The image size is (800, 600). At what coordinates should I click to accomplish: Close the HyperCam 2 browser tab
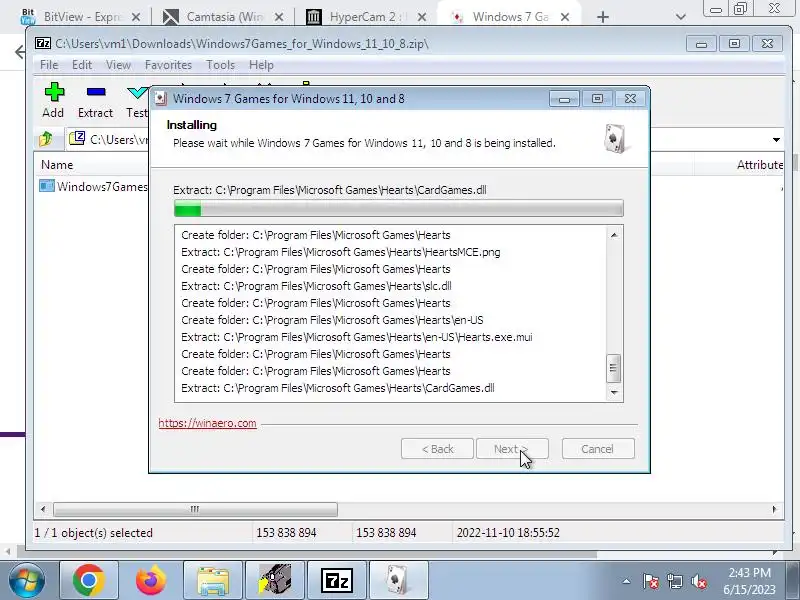tap(421, 17)
